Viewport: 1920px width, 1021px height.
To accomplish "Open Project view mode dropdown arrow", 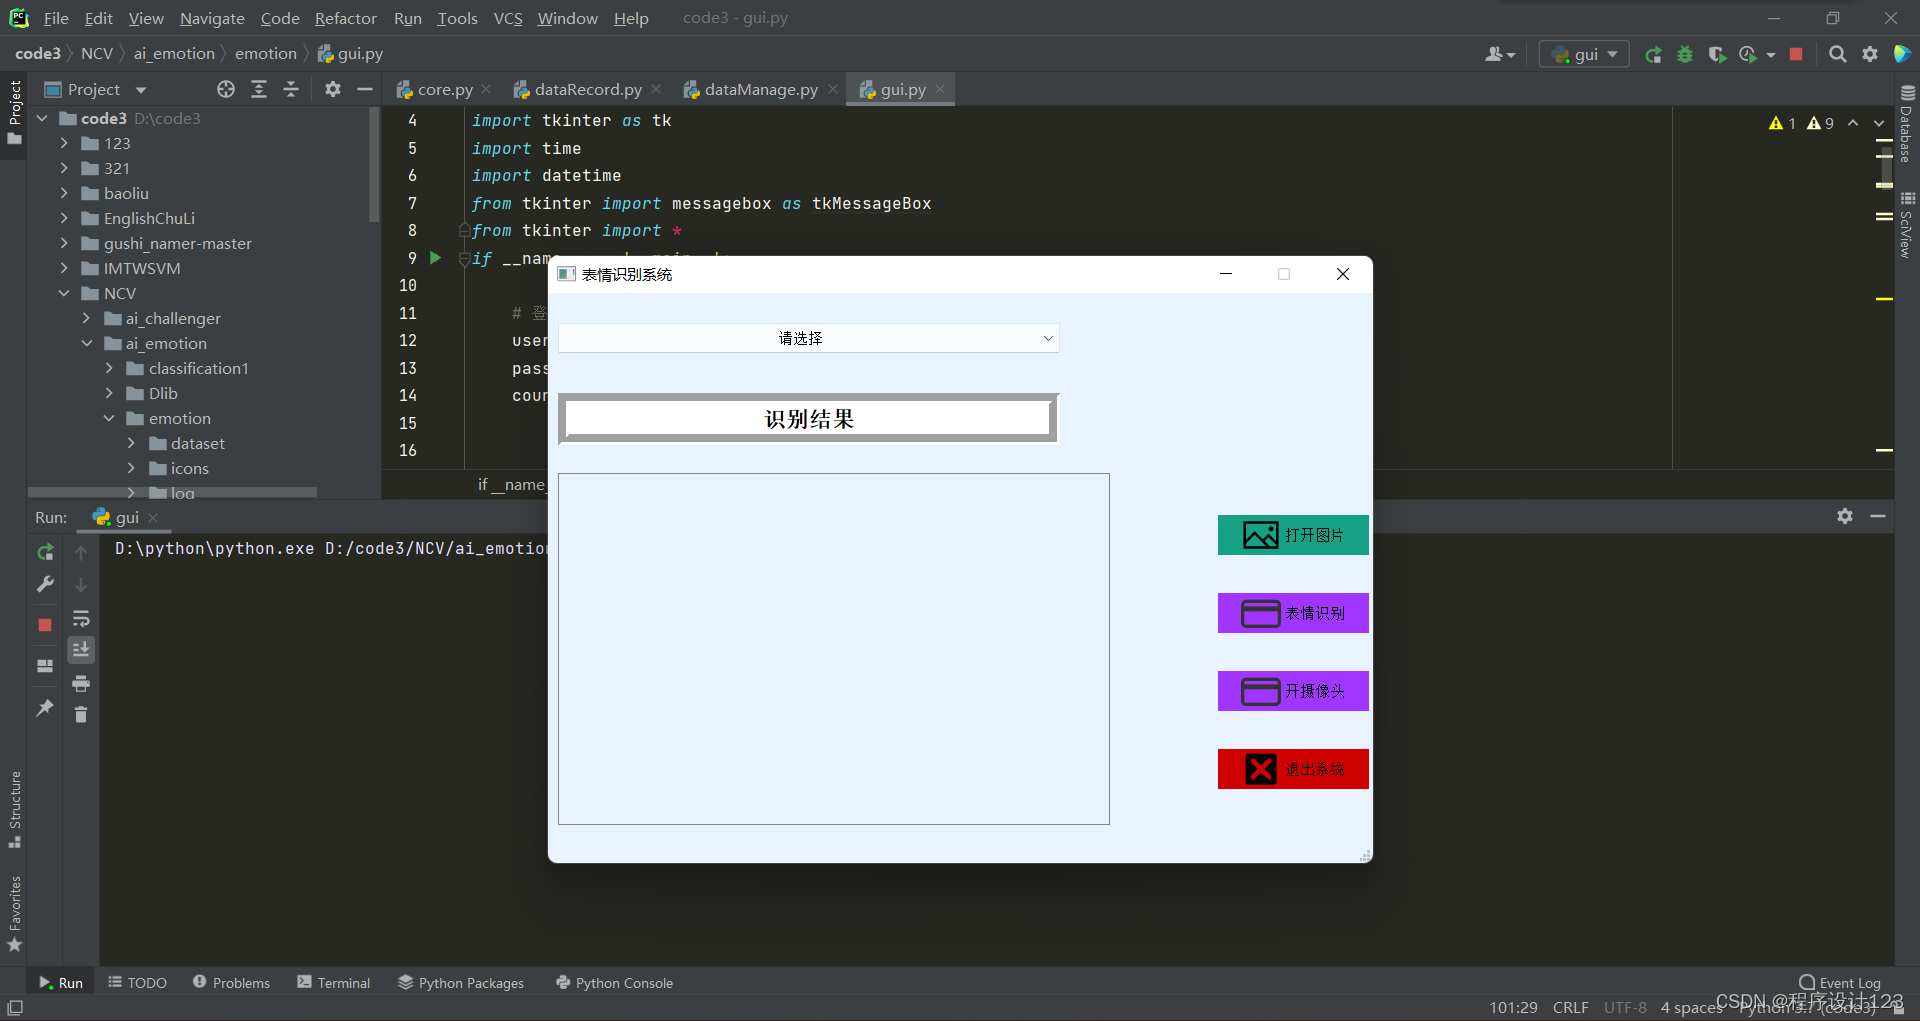I will coord(141,90).
